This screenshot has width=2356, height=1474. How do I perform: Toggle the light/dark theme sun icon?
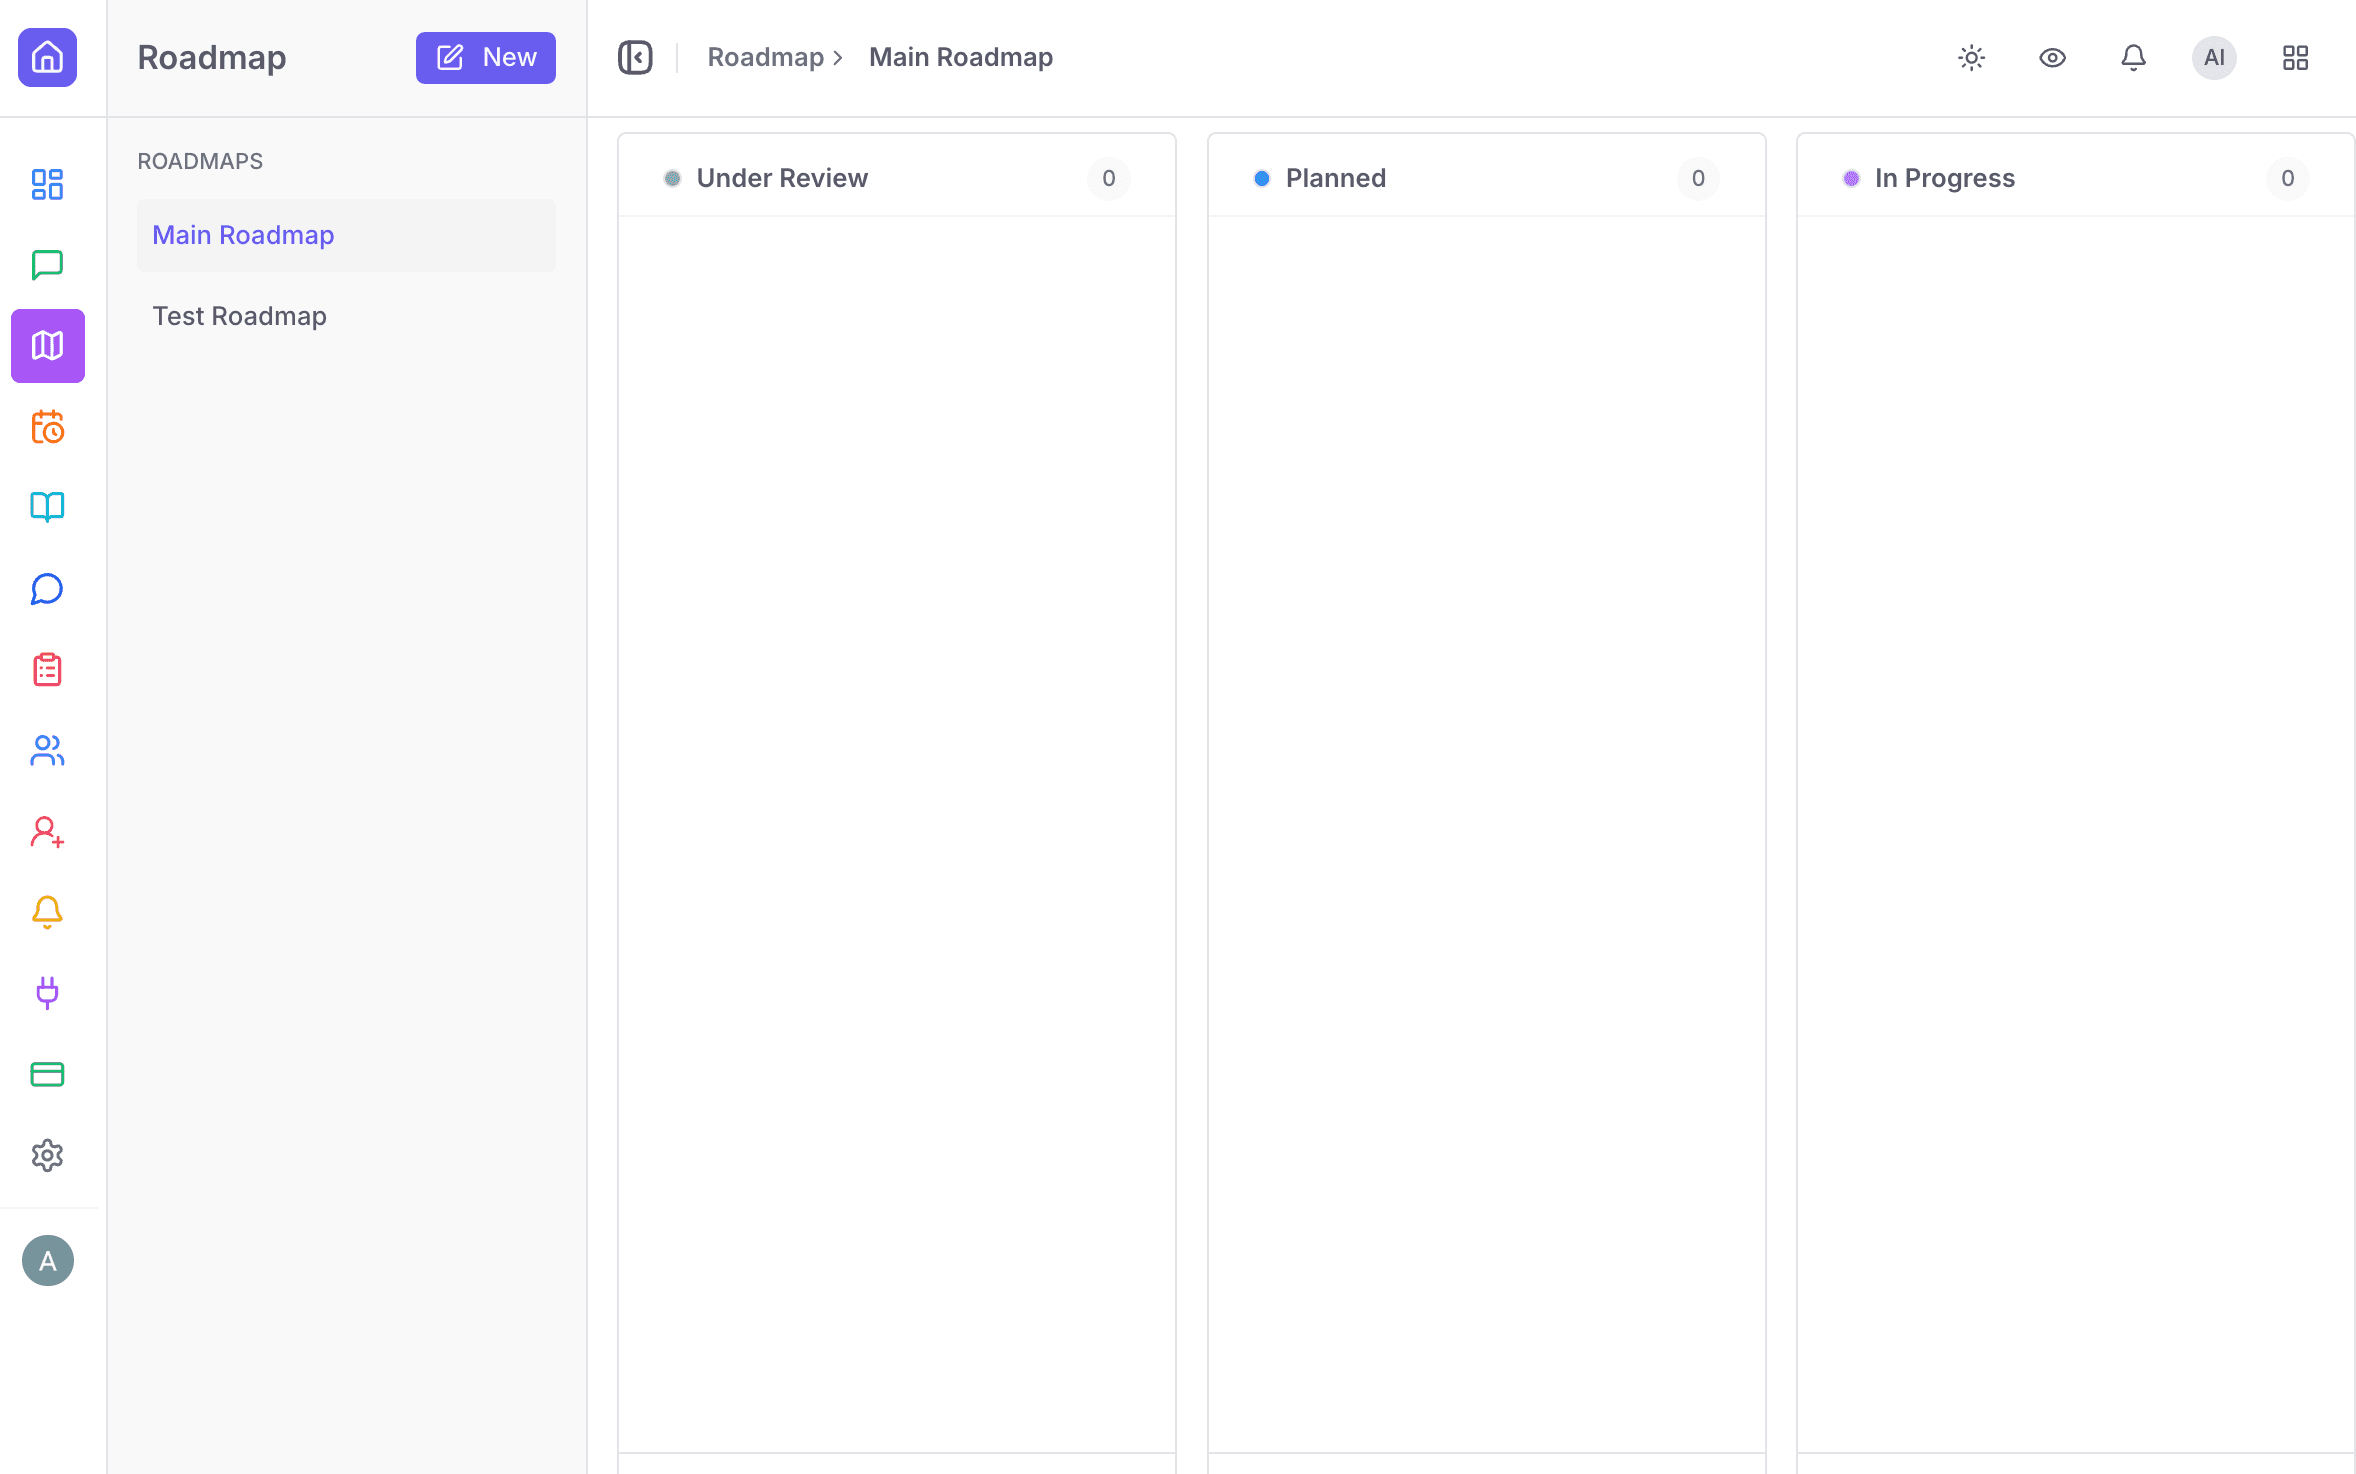(x=1971, y=57)
